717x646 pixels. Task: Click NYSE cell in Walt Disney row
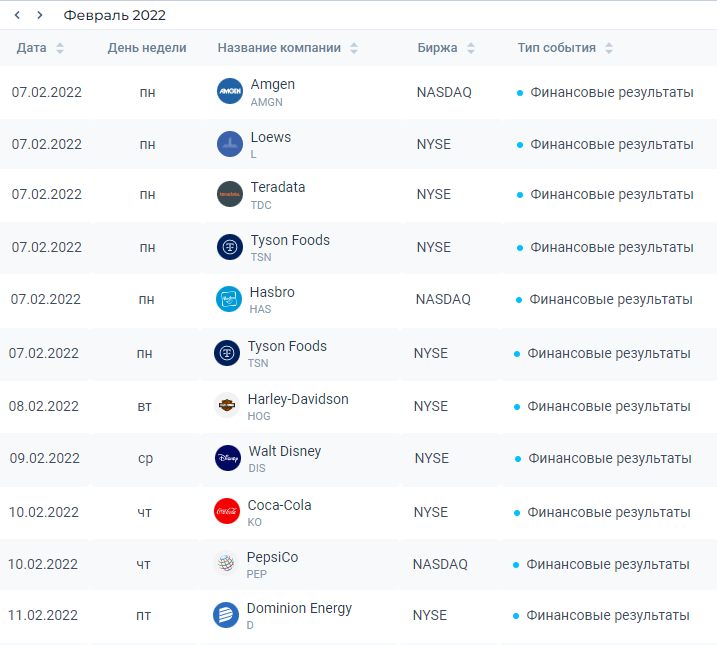click(432, 459)
